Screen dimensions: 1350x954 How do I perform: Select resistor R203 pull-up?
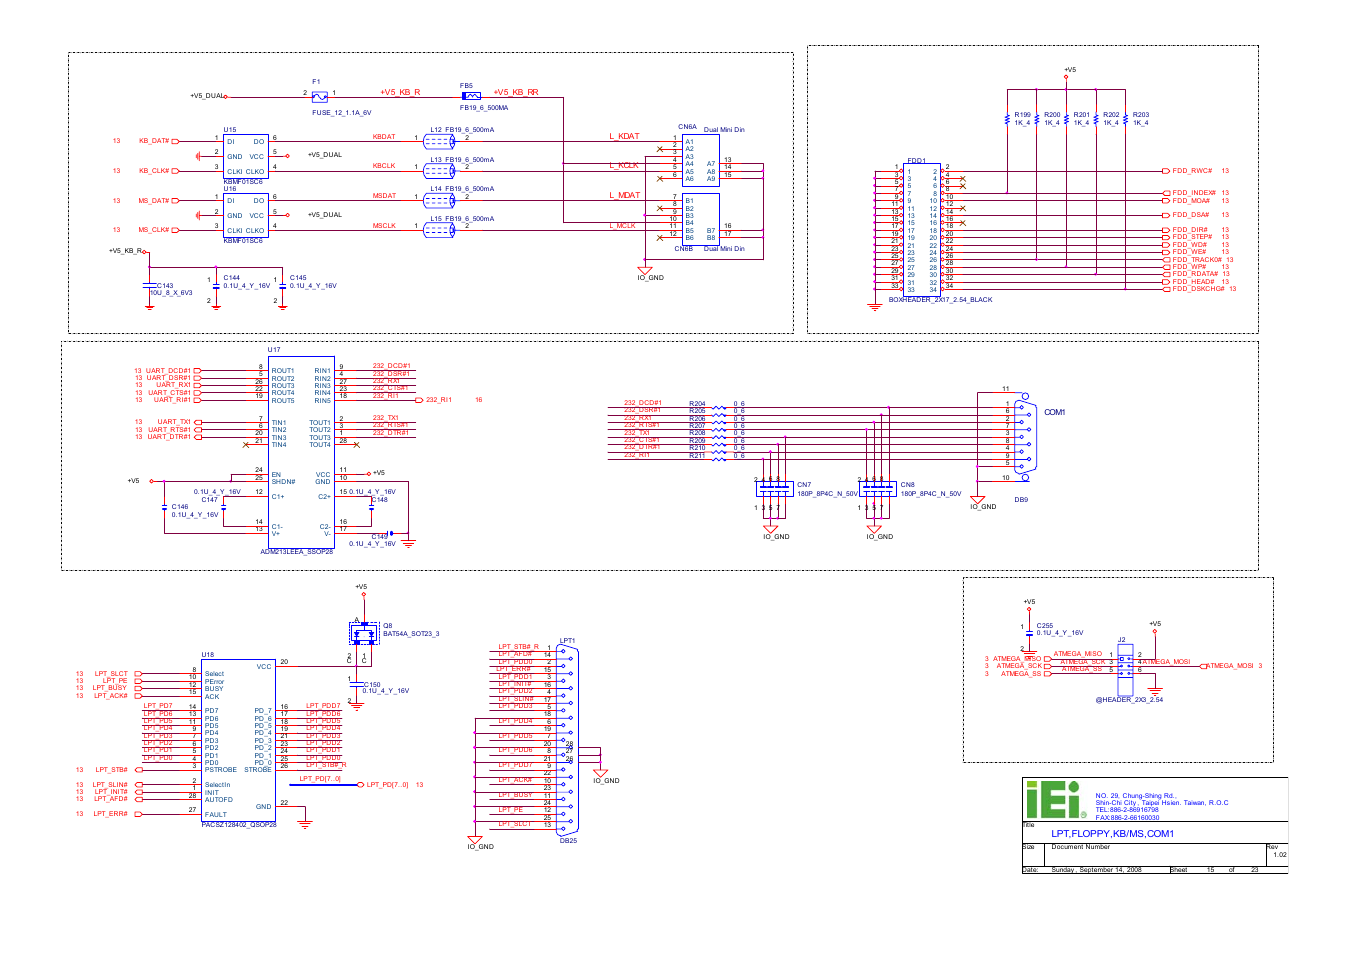point(1126,119)
